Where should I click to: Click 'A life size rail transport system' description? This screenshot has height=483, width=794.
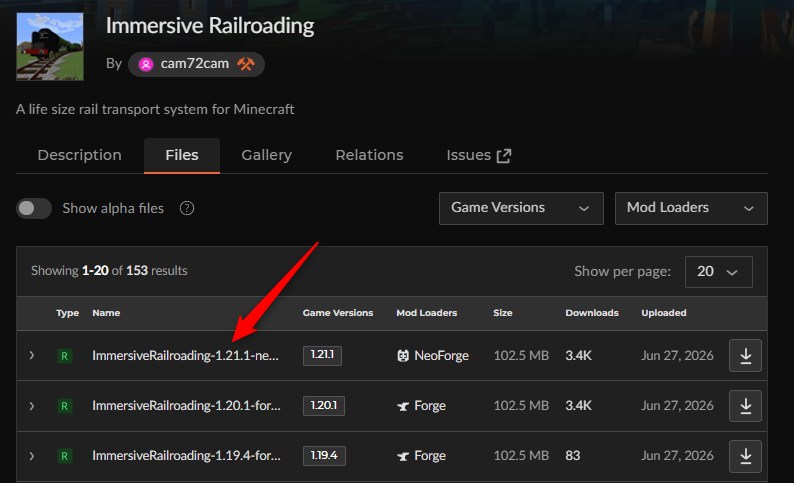click(x=155, y=109)
